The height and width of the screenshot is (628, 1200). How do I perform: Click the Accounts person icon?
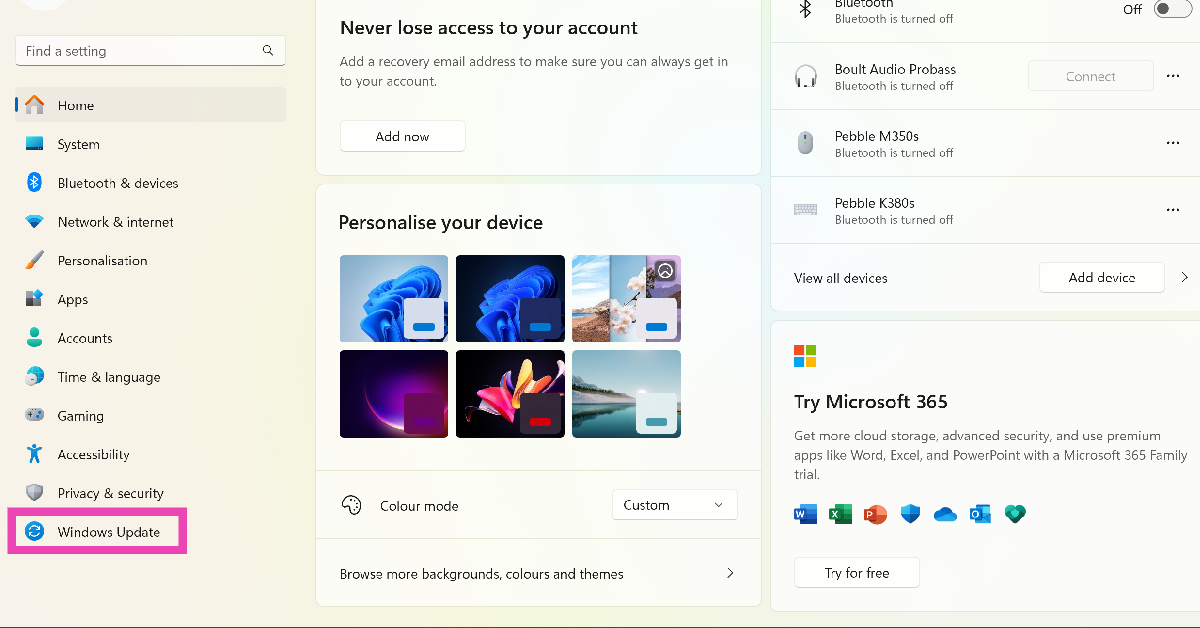[34, 338]
